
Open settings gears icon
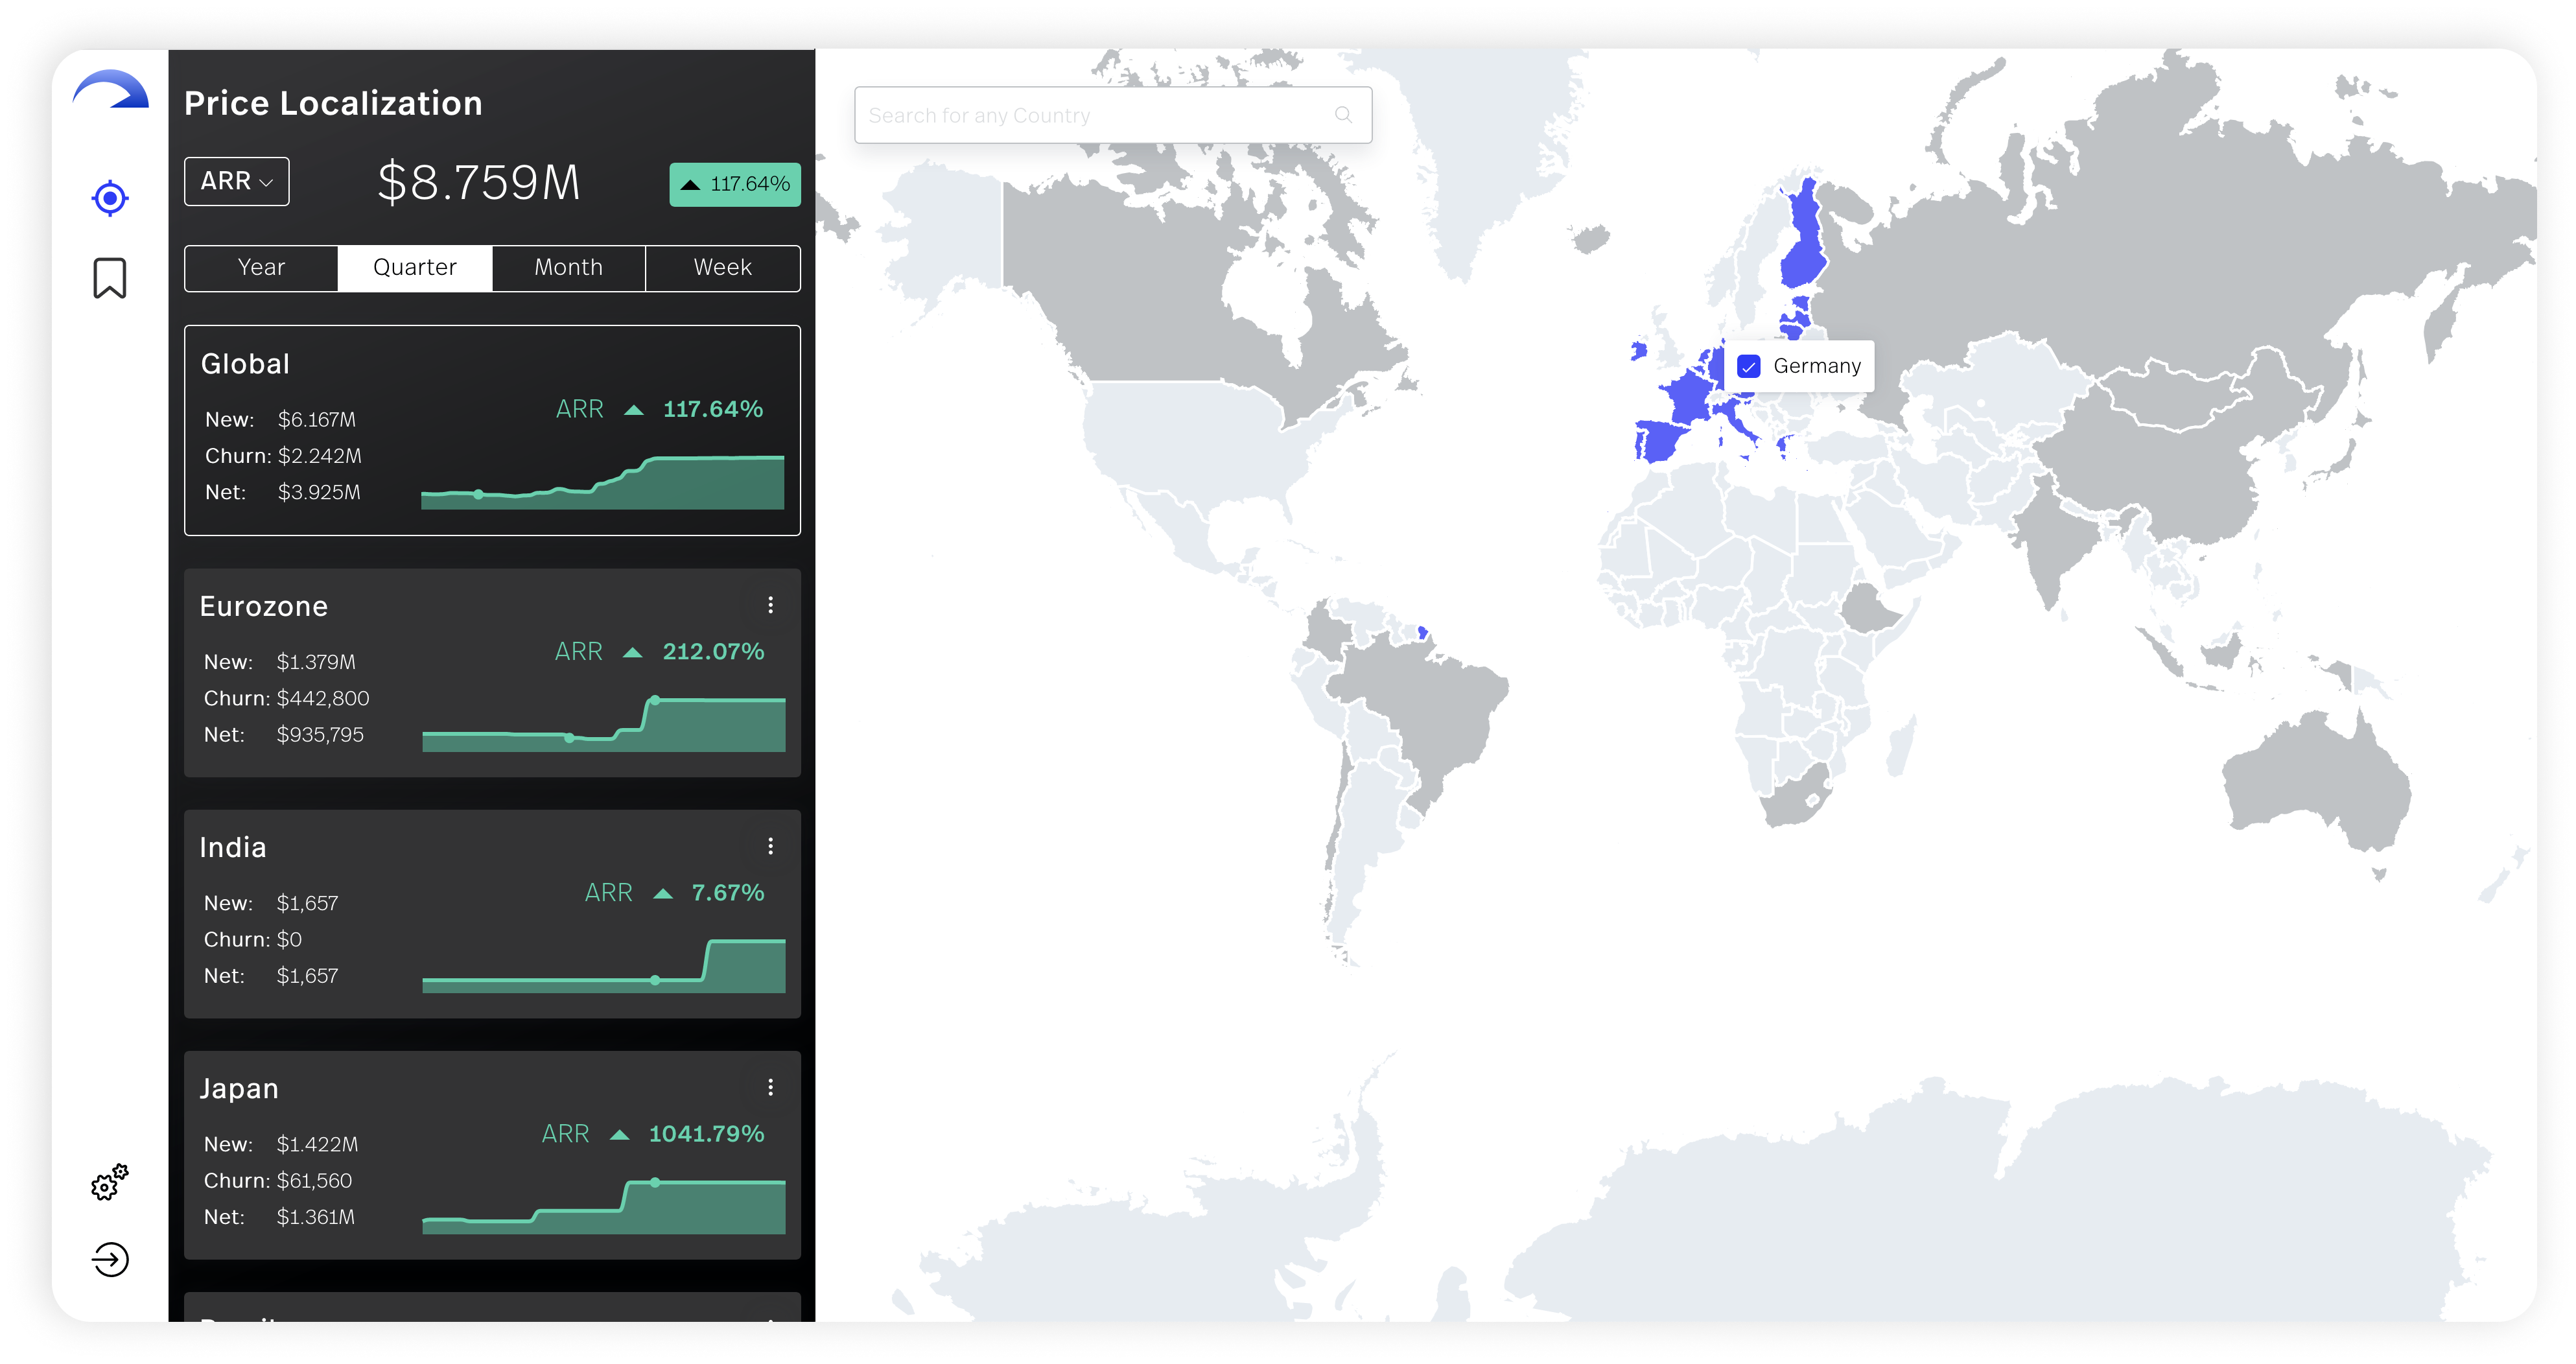(110, 1182)
